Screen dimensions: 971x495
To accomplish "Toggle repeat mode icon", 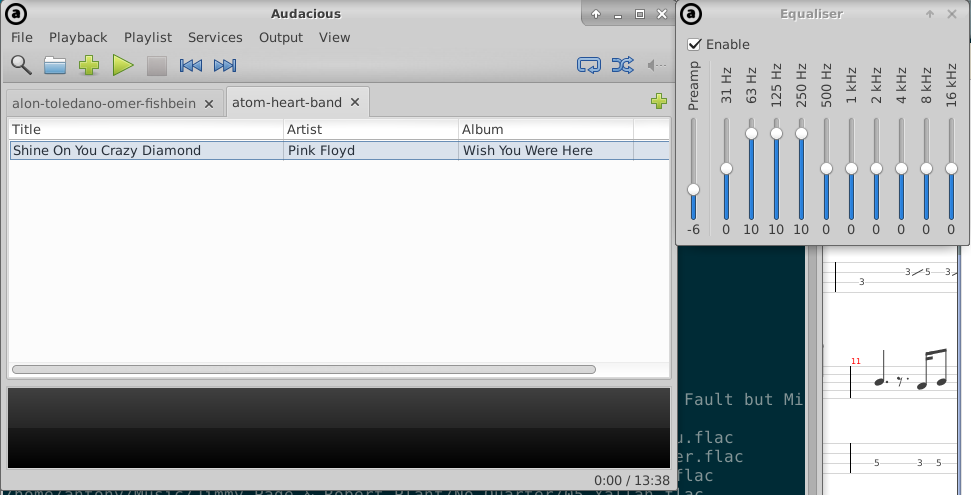I will [x=588, y=65].
